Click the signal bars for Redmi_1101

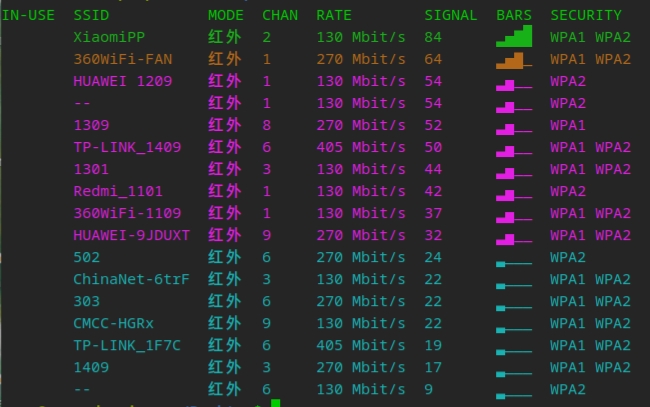[514, 195]
